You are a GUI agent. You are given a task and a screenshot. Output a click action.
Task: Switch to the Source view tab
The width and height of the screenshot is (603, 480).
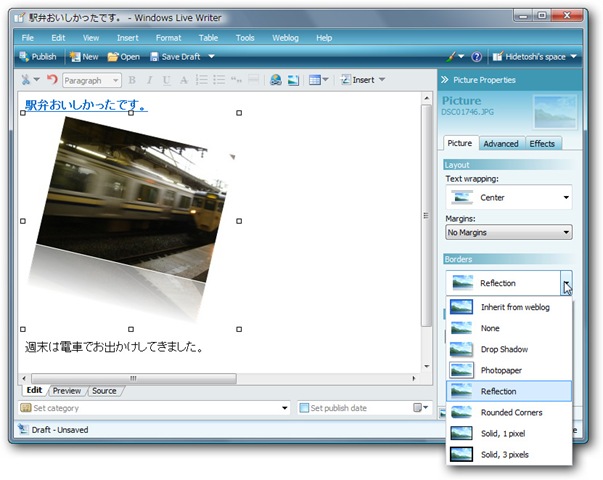[104, 391]
